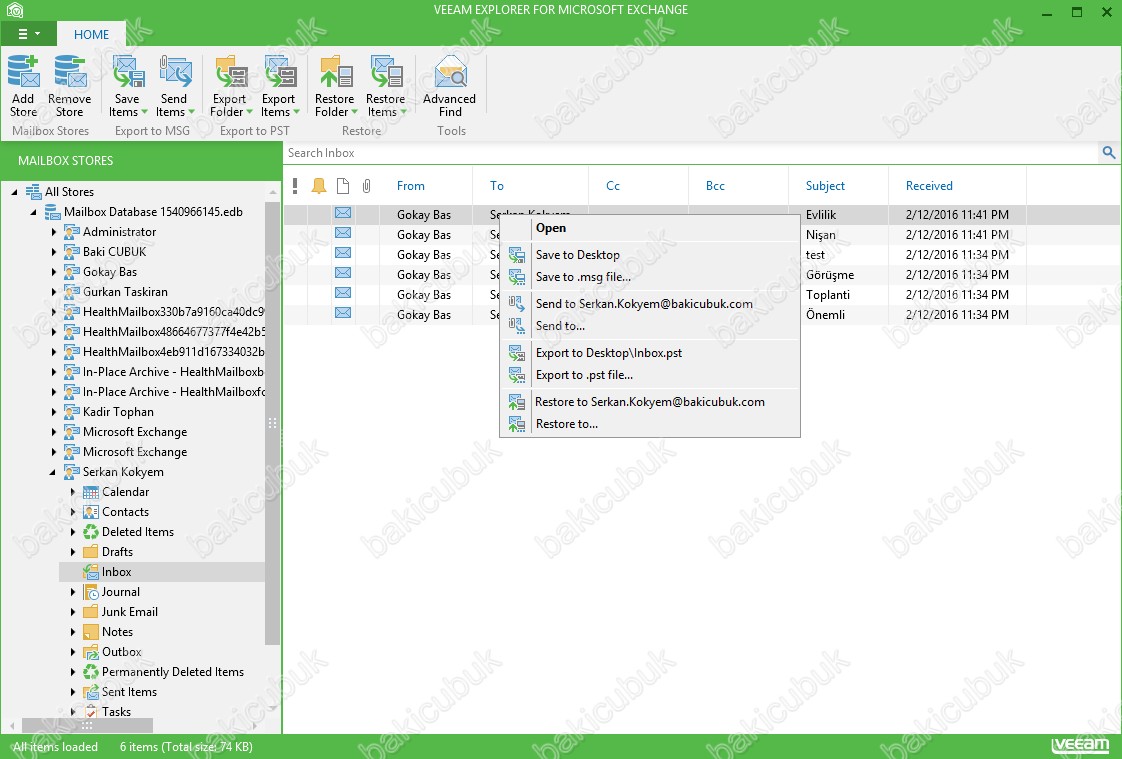Click the Restore Items ribbon icon
Image resolution: width=1122 pixels, height=759 pixels.
pyautogui.click(x=386, y=72)
